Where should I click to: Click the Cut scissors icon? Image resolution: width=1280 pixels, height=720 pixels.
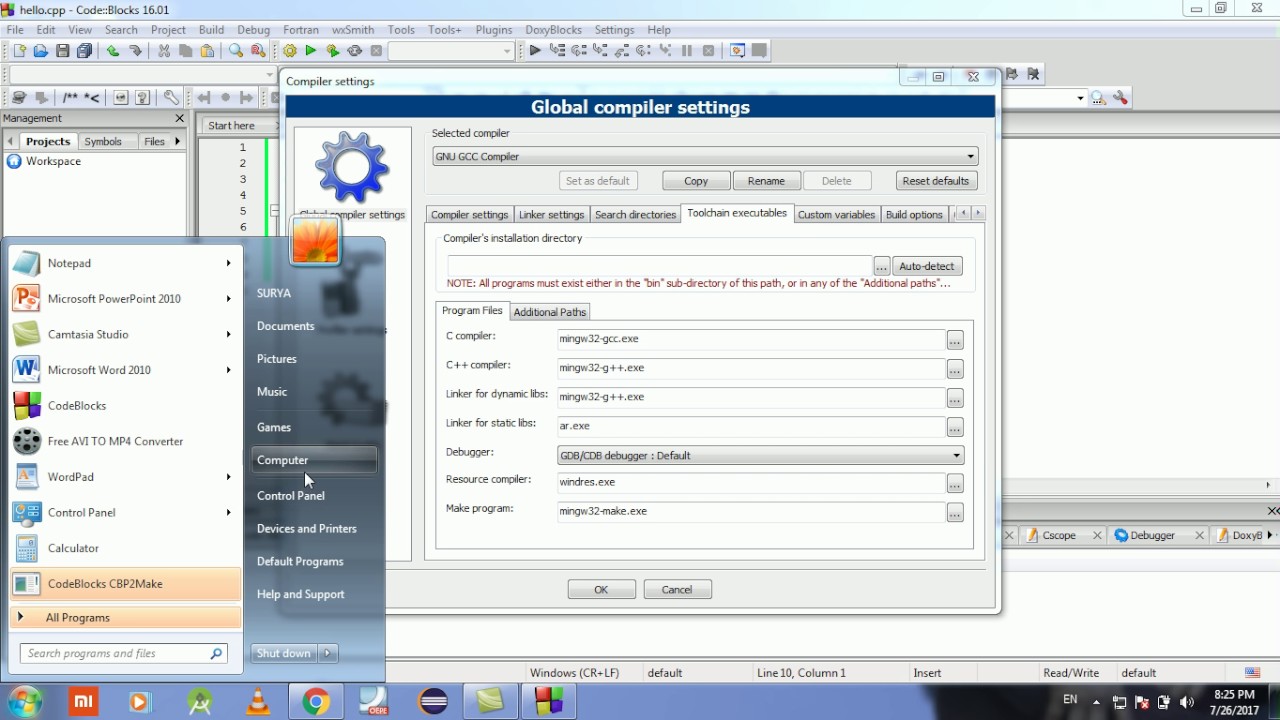click(x=164, y=51)
